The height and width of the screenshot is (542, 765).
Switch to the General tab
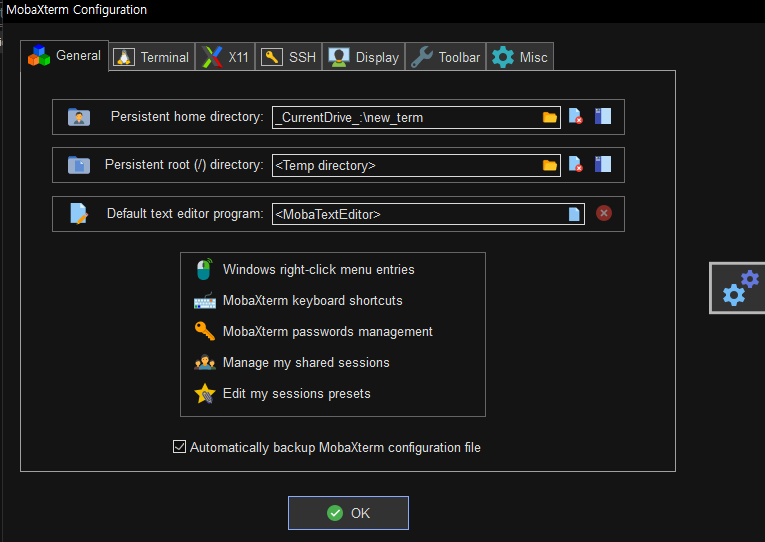(x=64, y=56)
